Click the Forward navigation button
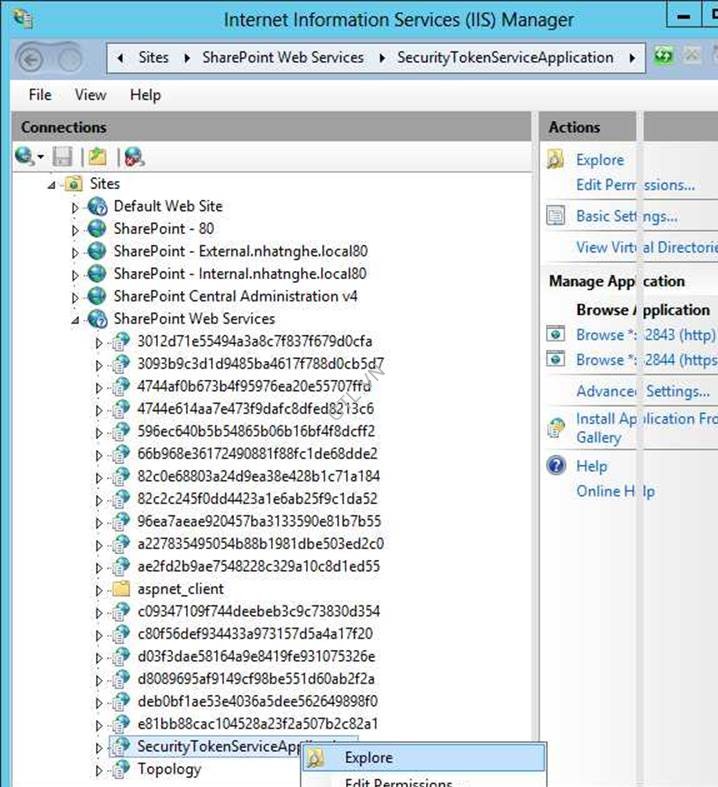Viewport: 718px width, 787px height. [70, 60]
